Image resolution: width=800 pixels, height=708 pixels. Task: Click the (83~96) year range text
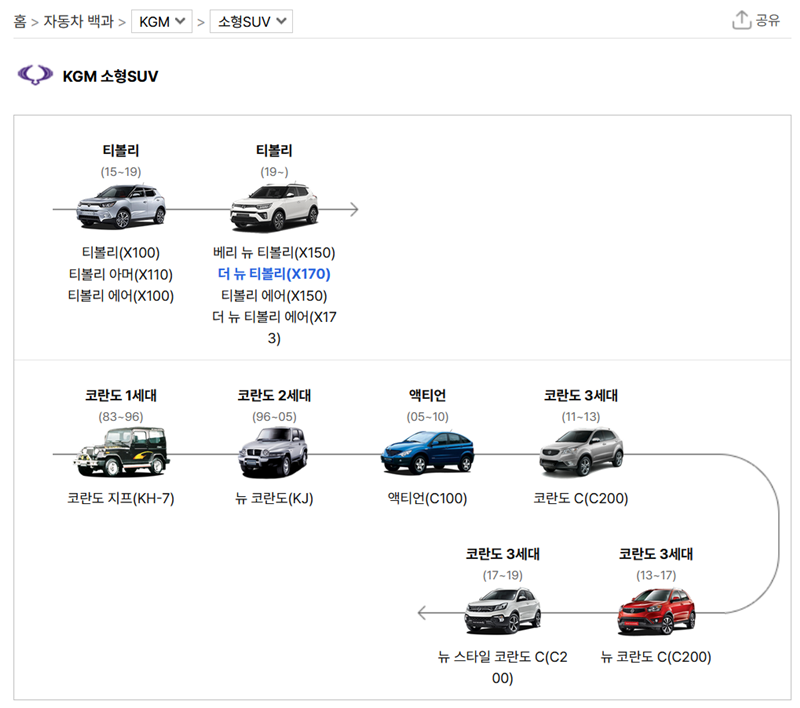click(x=121, y=417)
